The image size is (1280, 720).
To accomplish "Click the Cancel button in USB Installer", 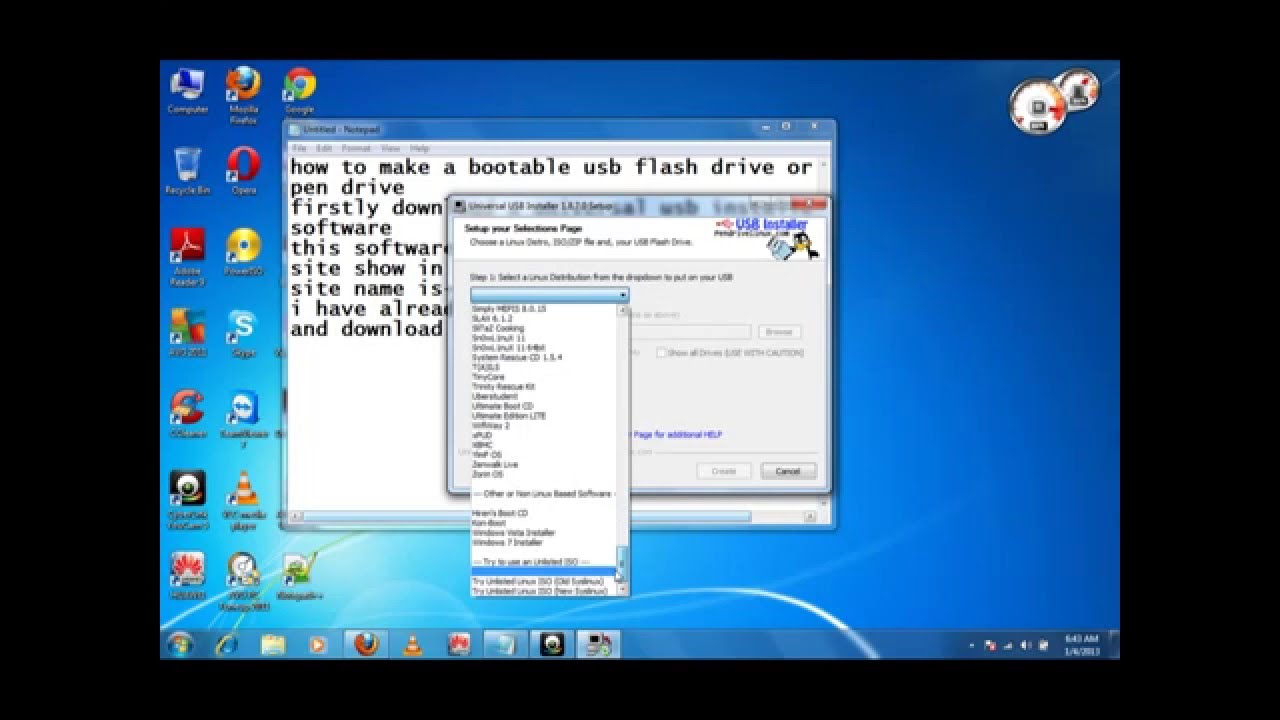I will pyautogui.click(x=788, y=470).
